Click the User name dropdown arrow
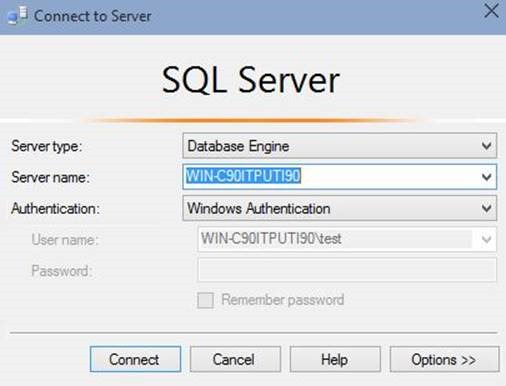Image resolution: width=506 pixels, height=386 pixels. (487, 239)
